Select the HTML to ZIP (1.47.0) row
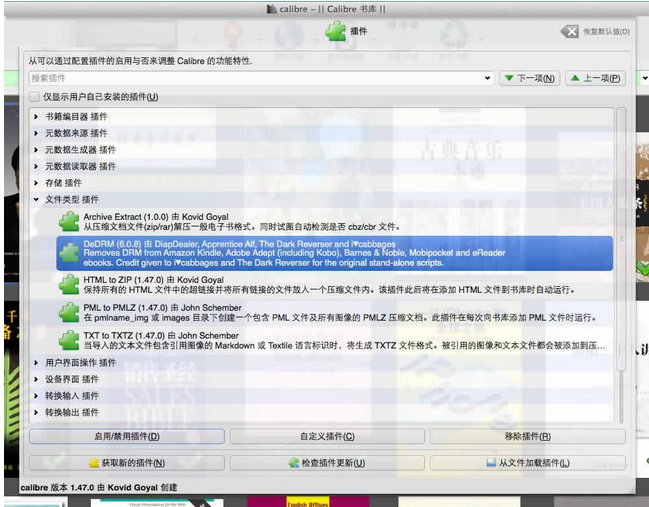The height and width of the screenshot is (507, 649). click(334, 285)
